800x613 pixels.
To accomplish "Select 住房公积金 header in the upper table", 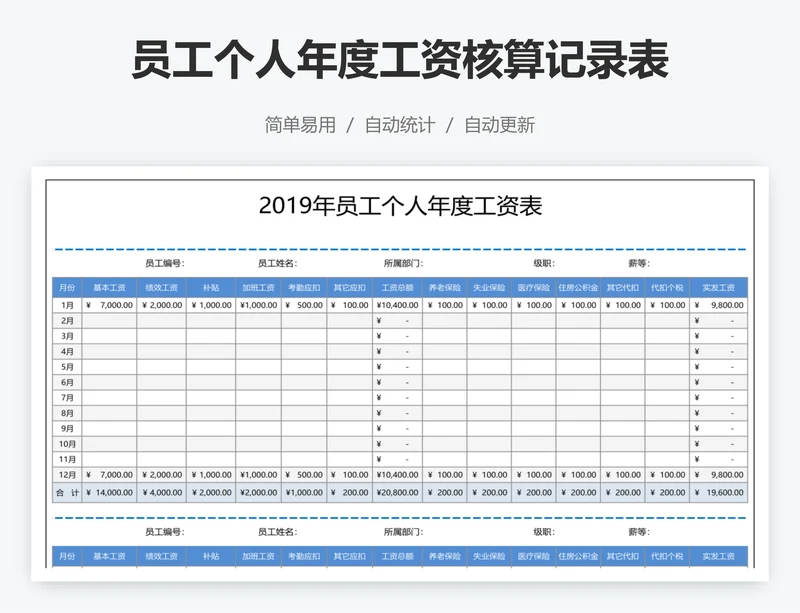I will click(578, 288).
